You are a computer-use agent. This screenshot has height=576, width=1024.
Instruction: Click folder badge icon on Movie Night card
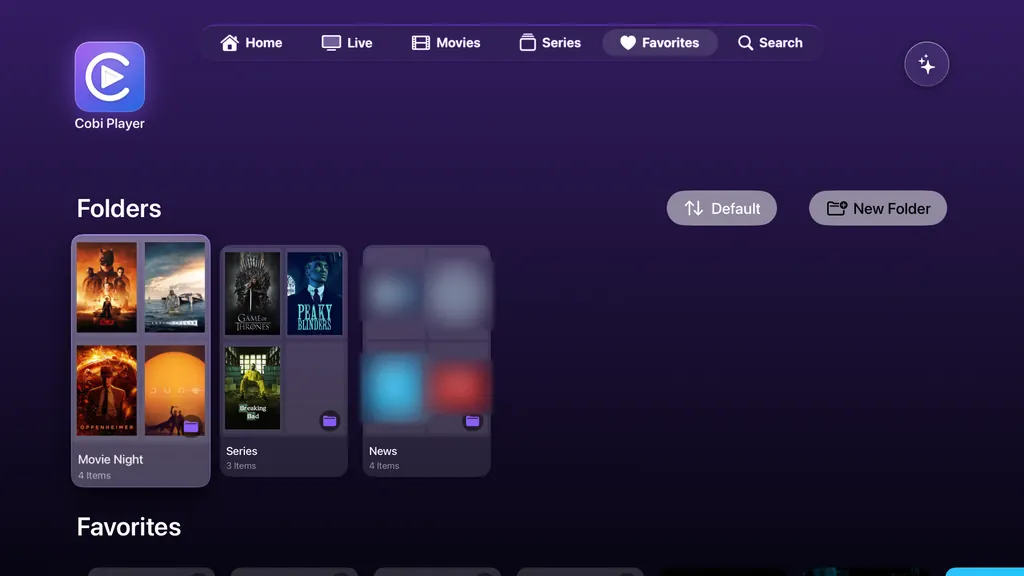pos(191,426)
